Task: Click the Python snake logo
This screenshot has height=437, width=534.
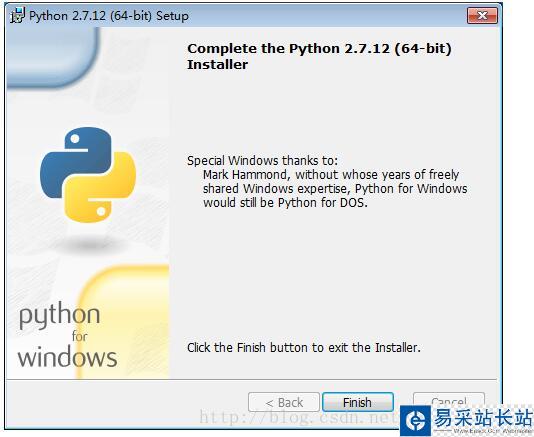Action: pos(88,175)
